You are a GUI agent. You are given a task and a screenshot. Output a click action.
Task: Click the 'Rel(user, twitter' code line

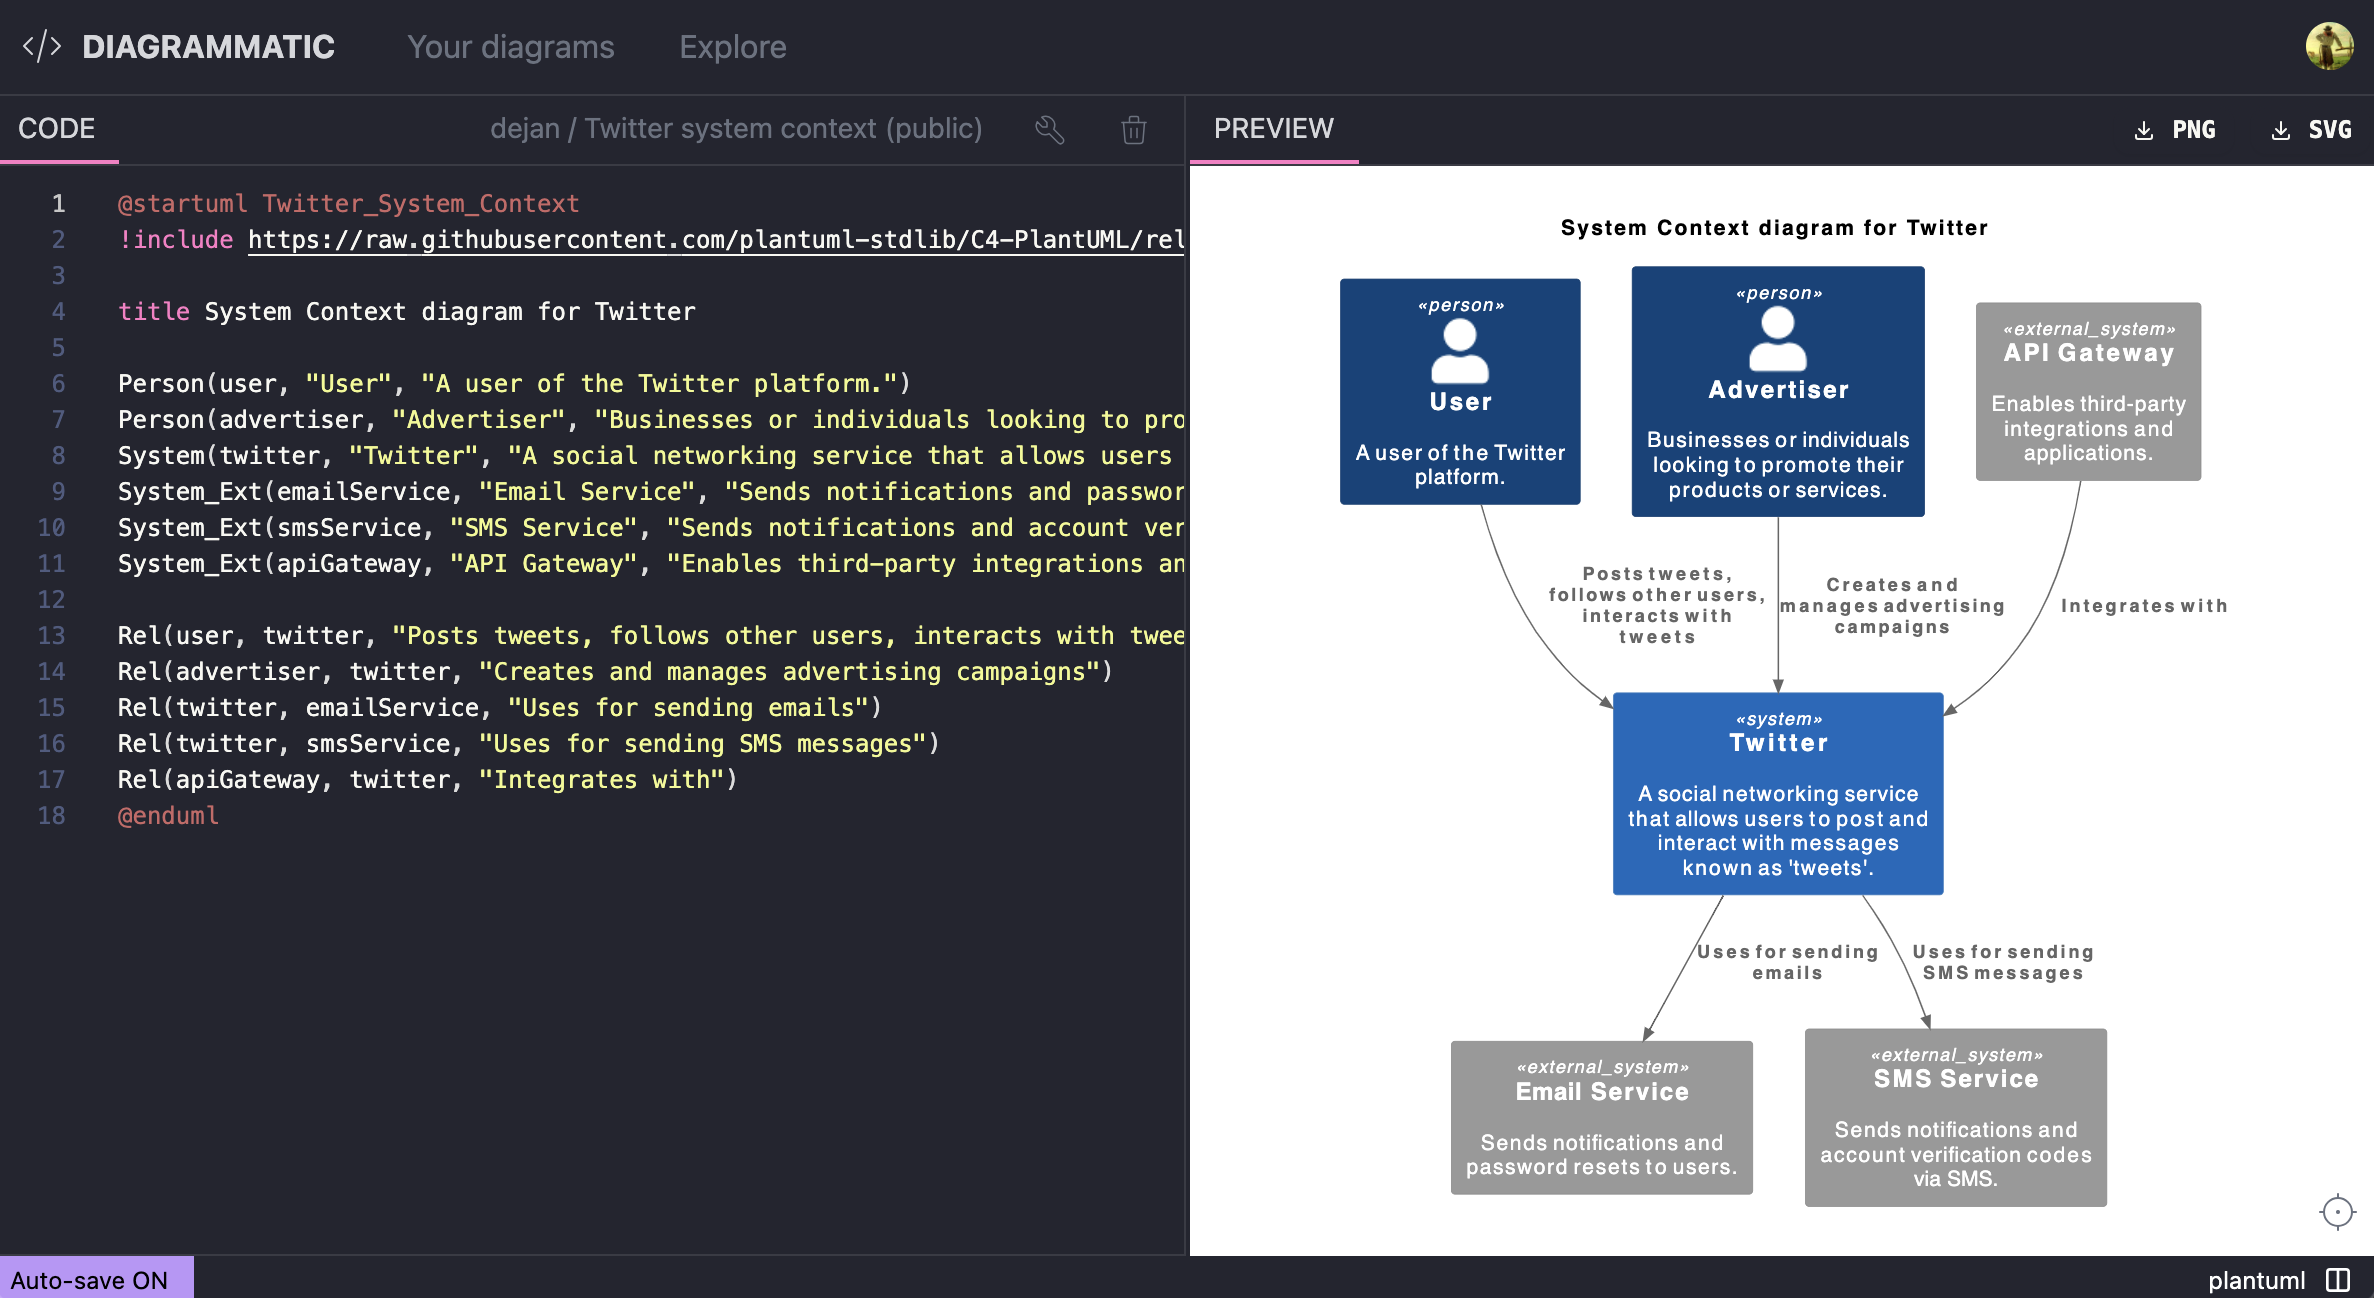[x=651, y=636]
